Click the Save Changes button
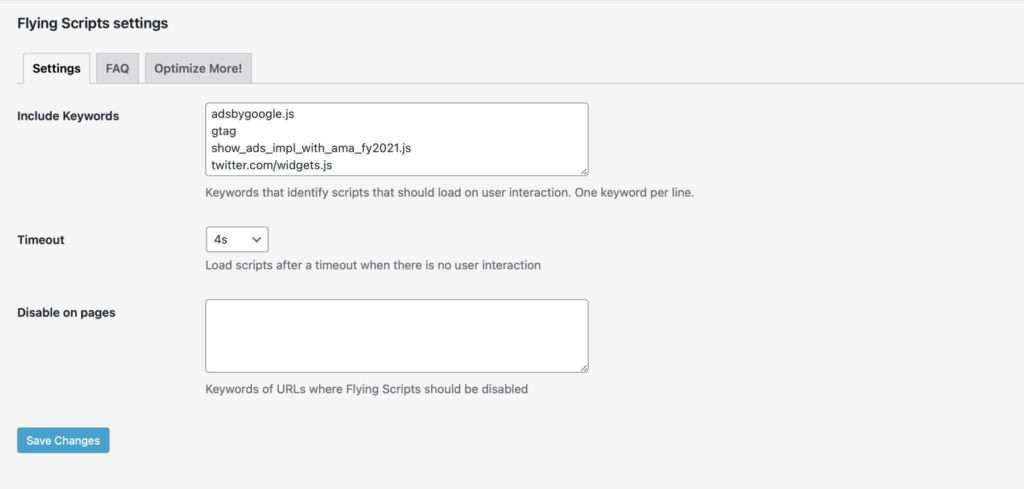Image resolution: width=1024 pixels, height=489 pixels. [63, 440]
